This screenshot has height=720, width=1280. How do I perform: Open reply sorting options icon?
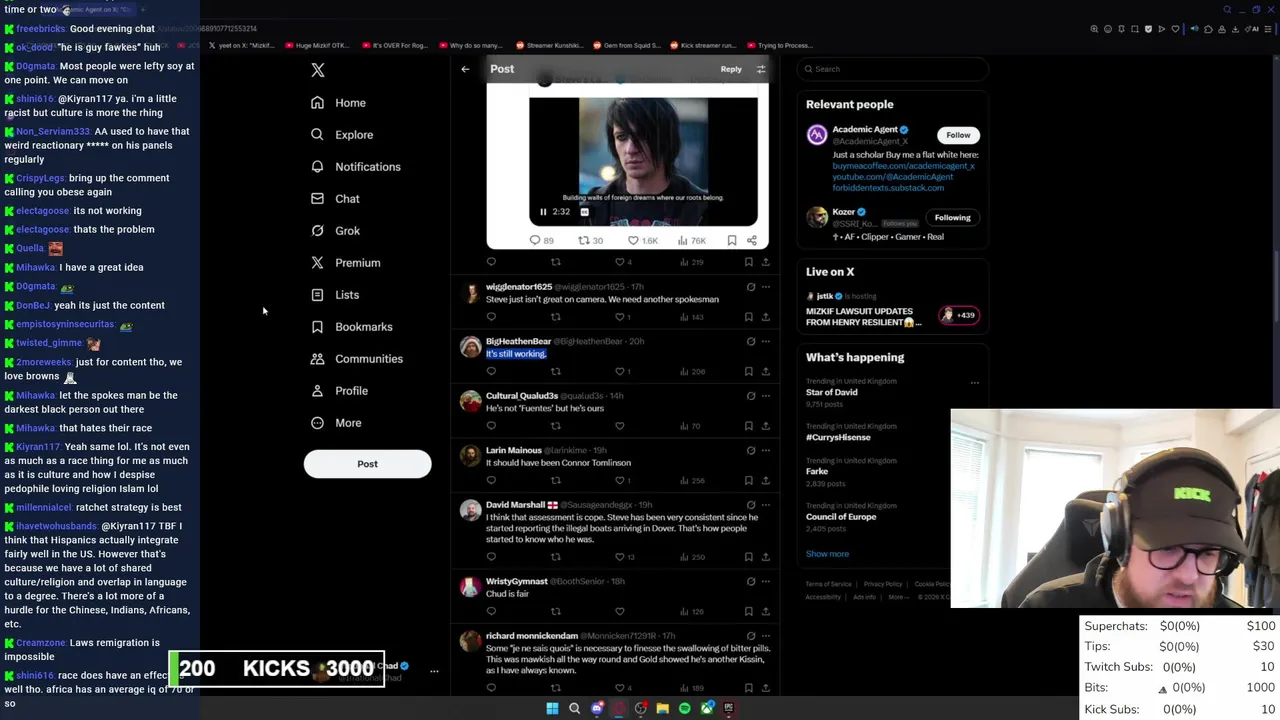(x=761, y=69)
